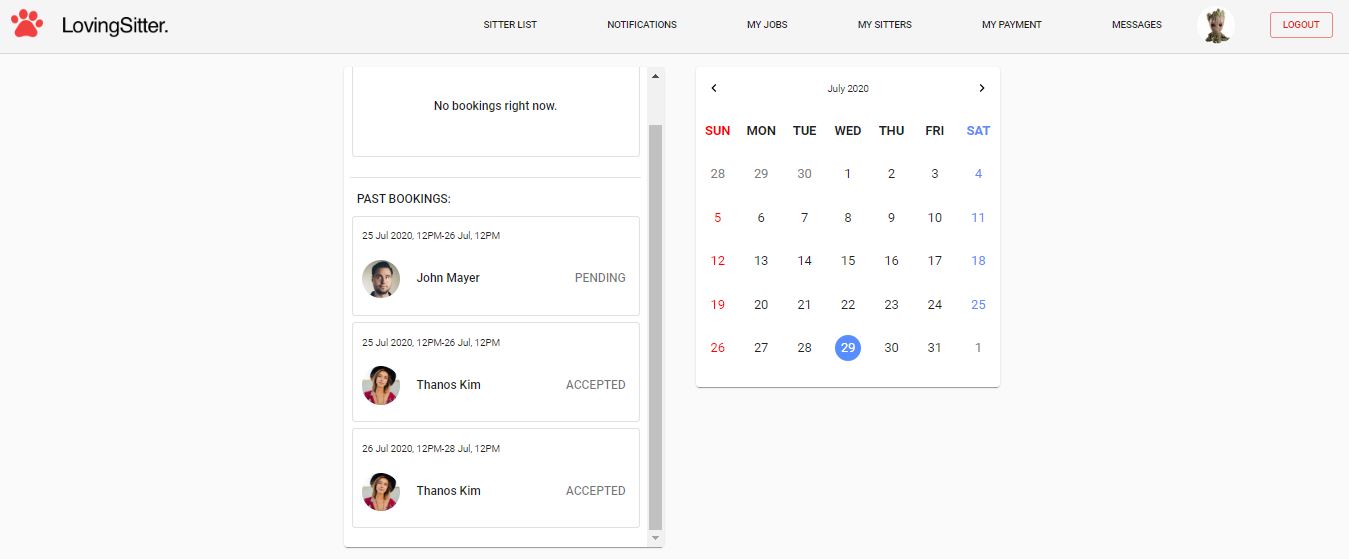Select July 15 in the calendar
The image size is (1349, 559).
pos(848,261)
